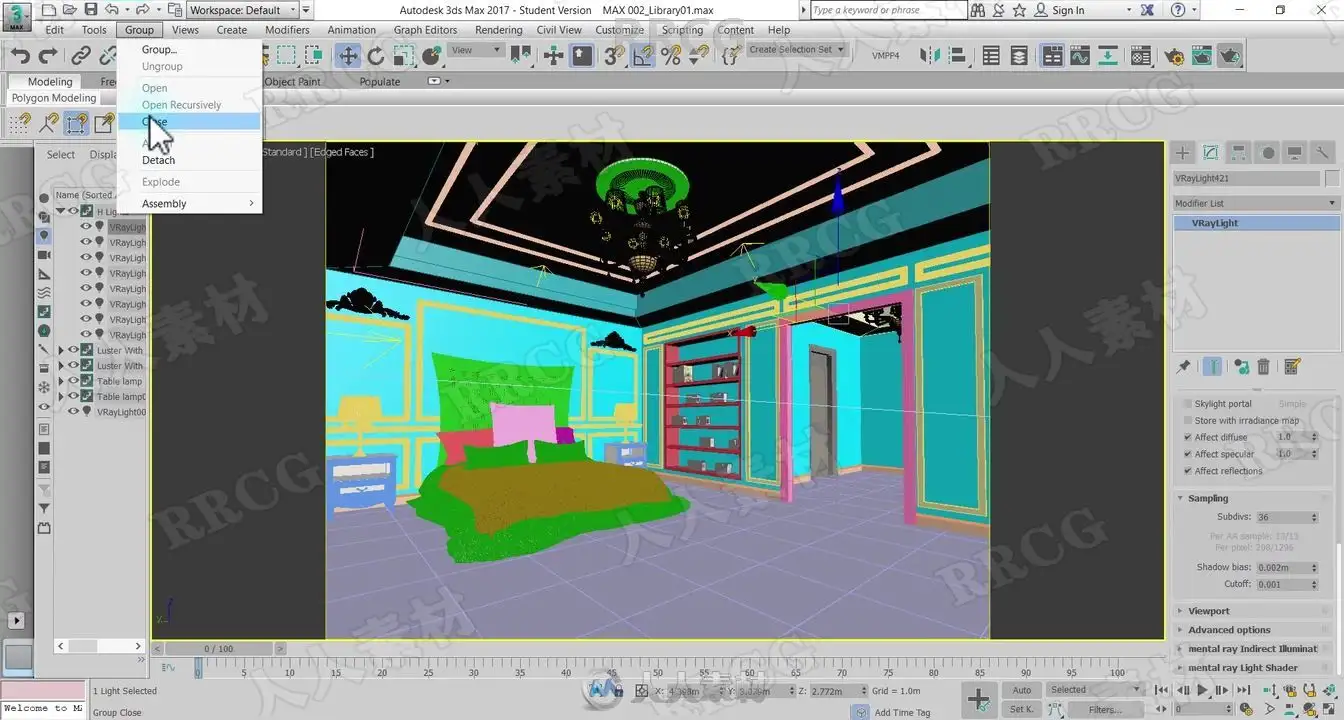
Task: Click the Pin Stack icon
Action: [1184, 367]
